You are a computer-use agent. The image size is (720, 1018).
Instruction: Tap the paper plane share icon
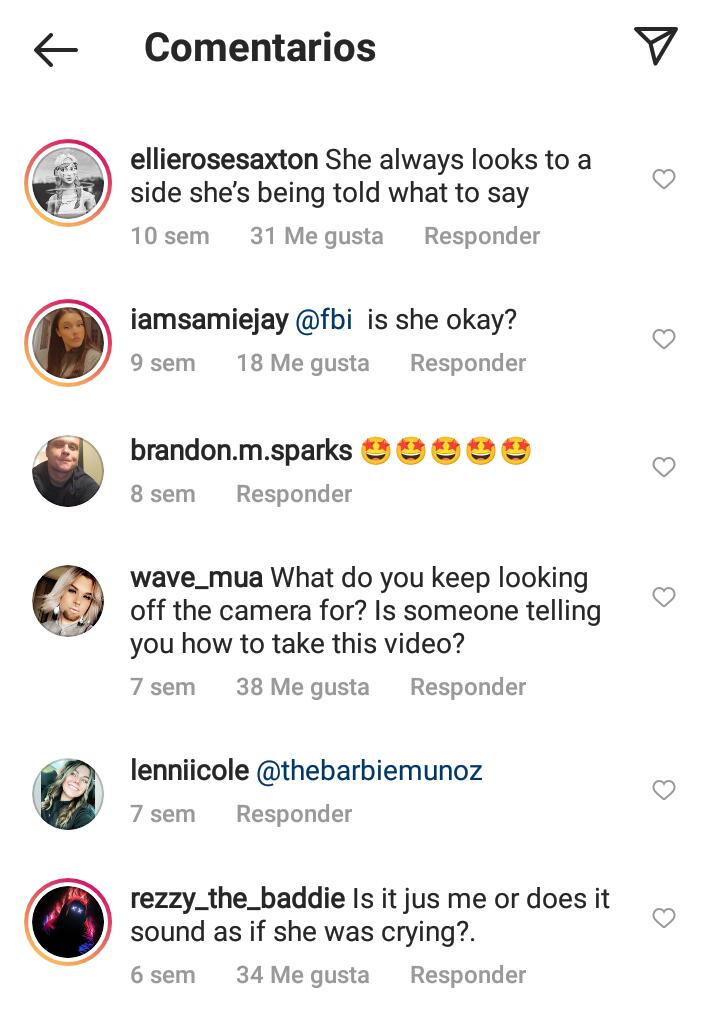click(x=656, y=46)
